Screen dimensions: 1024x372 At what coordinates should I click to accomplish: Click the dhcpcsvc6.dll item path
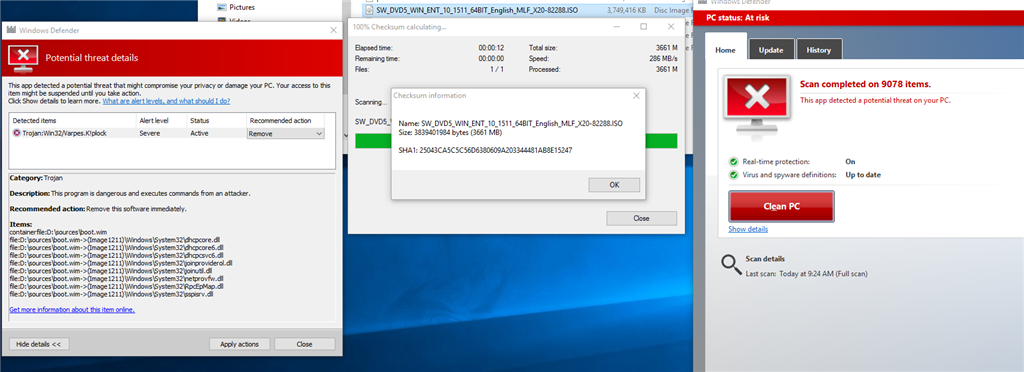117,255
